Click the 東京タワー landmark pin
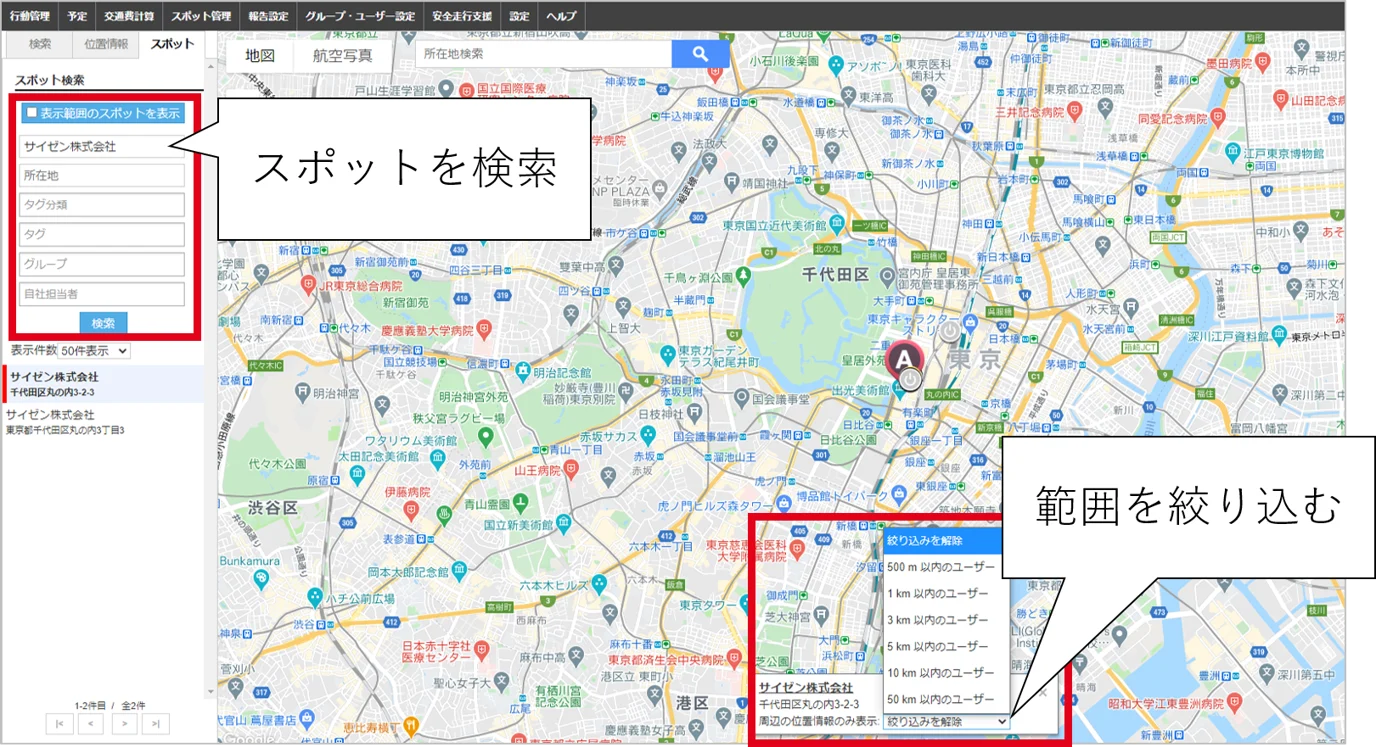This screenshot has width=1376, height=747. pos(746,604)
